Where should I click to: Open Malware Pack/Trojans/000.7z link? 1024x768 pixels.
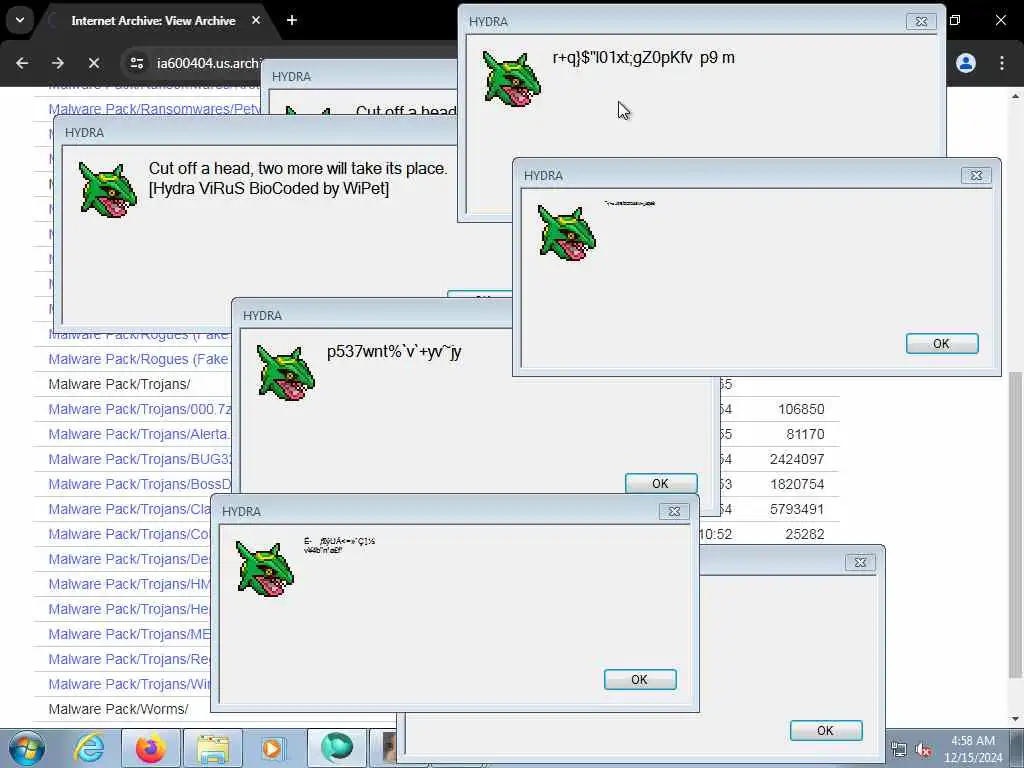[140, 409]
